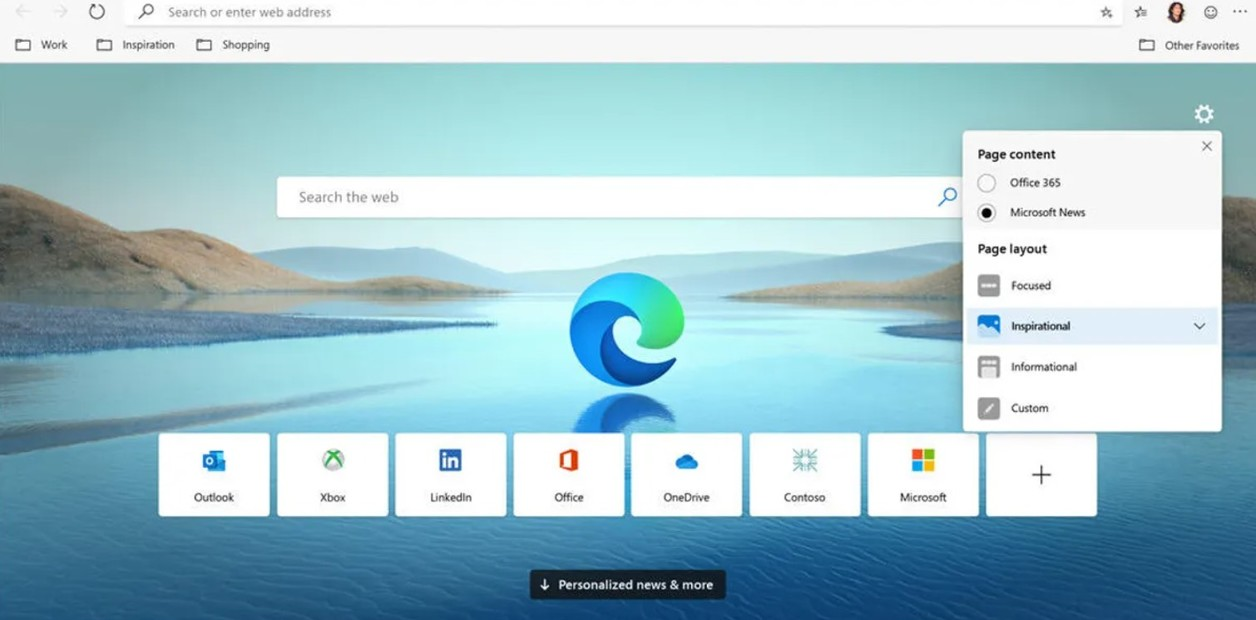
Task: Choose the Focused page layout
Action: 1030,286
